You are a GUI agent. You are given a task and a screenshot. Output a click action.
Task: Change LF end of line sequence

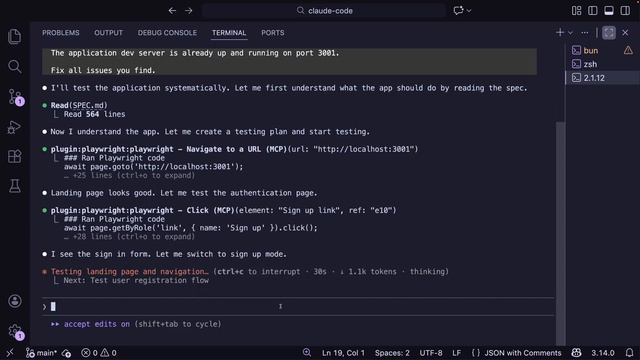pyautogui.click(x=456, y=353)
